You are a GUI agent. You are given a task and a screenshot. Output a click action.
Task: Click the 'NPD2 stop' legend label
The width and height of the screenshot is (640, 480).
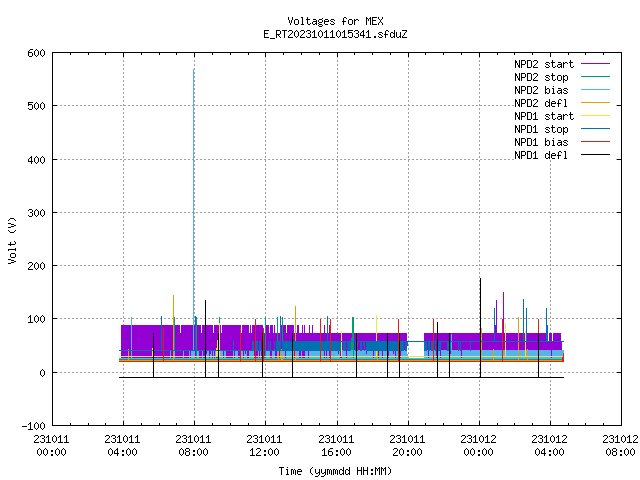click(x=541, y=77)
